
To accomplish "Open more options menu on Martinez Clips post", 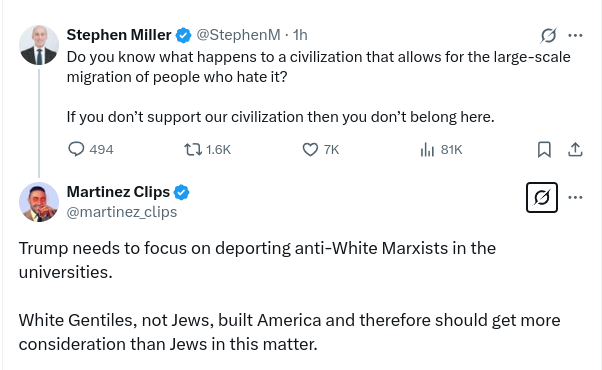I will [575, 197].
